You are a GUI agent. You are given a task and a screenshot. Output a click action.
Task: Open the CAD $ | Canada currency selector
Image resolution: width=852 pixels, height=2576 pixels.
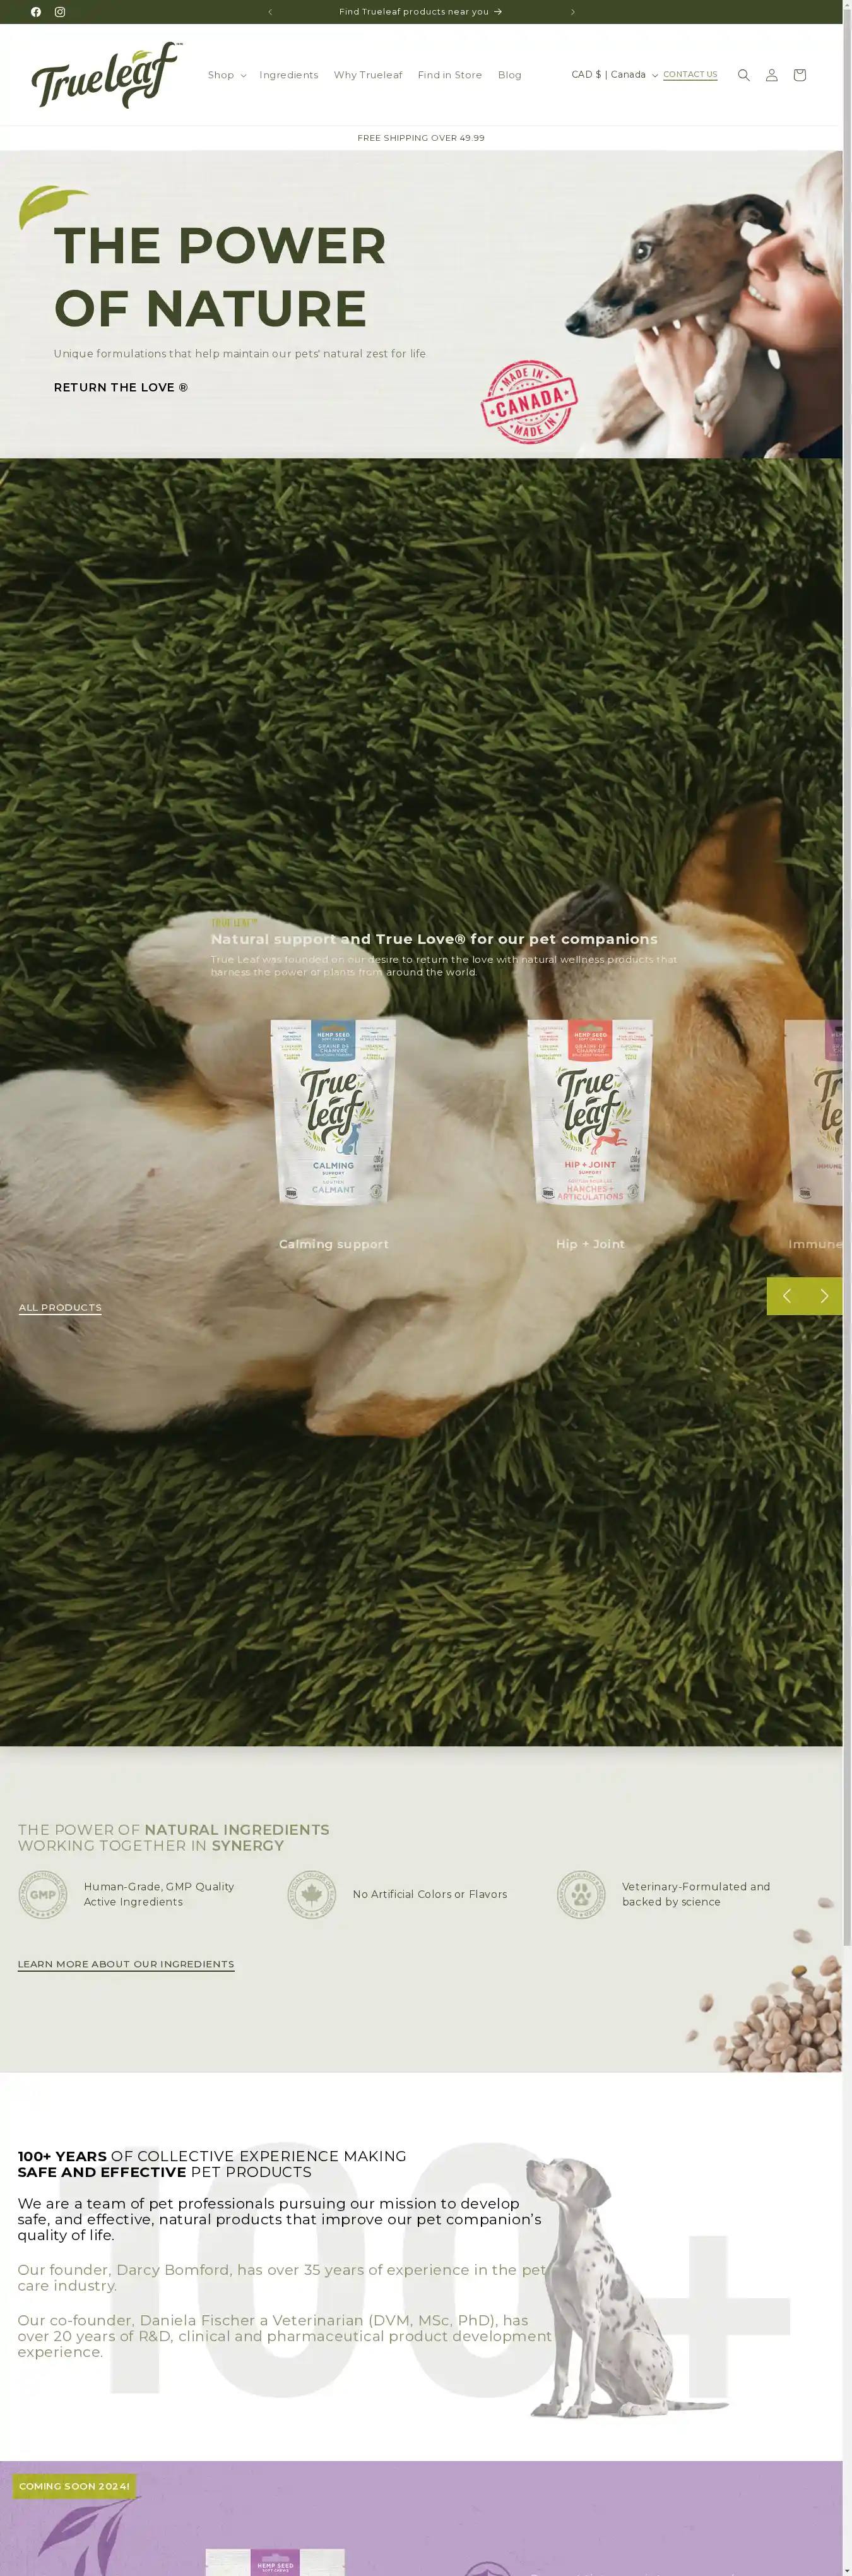[613, 75]
